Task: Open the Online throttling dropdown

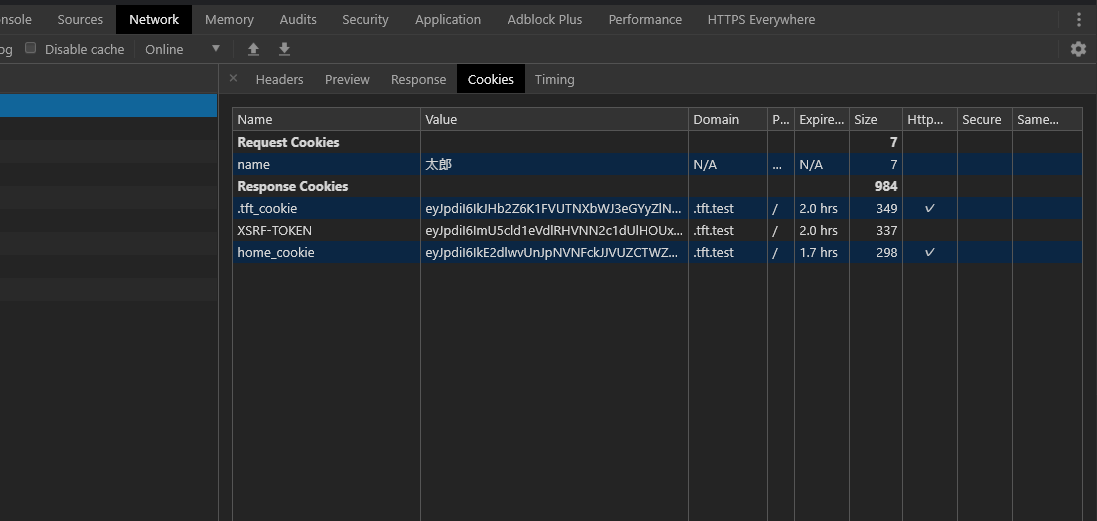Action: point(182,49)
